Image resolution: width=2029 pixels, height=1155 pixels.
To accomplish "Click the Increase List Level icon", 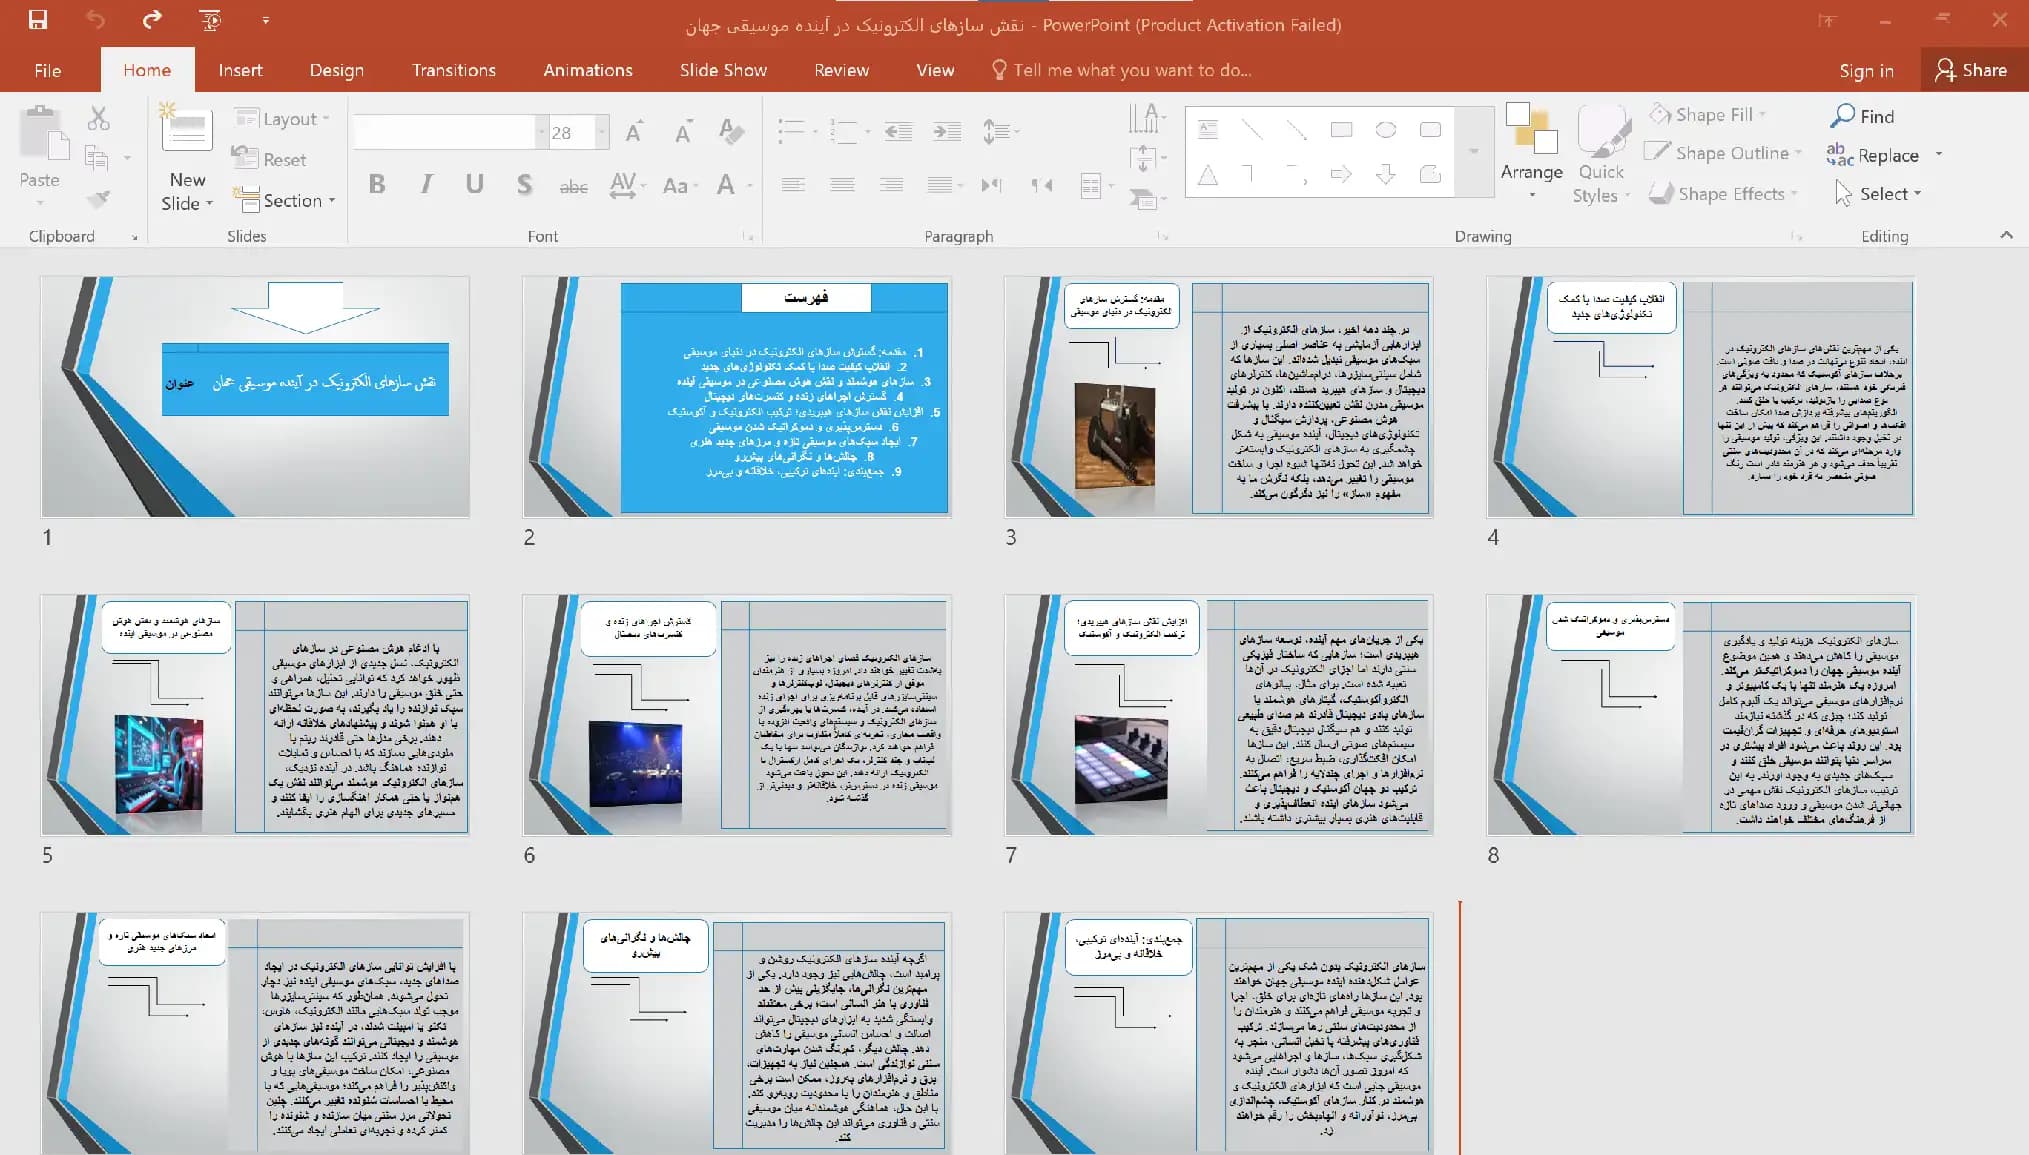I will [947, 131].
